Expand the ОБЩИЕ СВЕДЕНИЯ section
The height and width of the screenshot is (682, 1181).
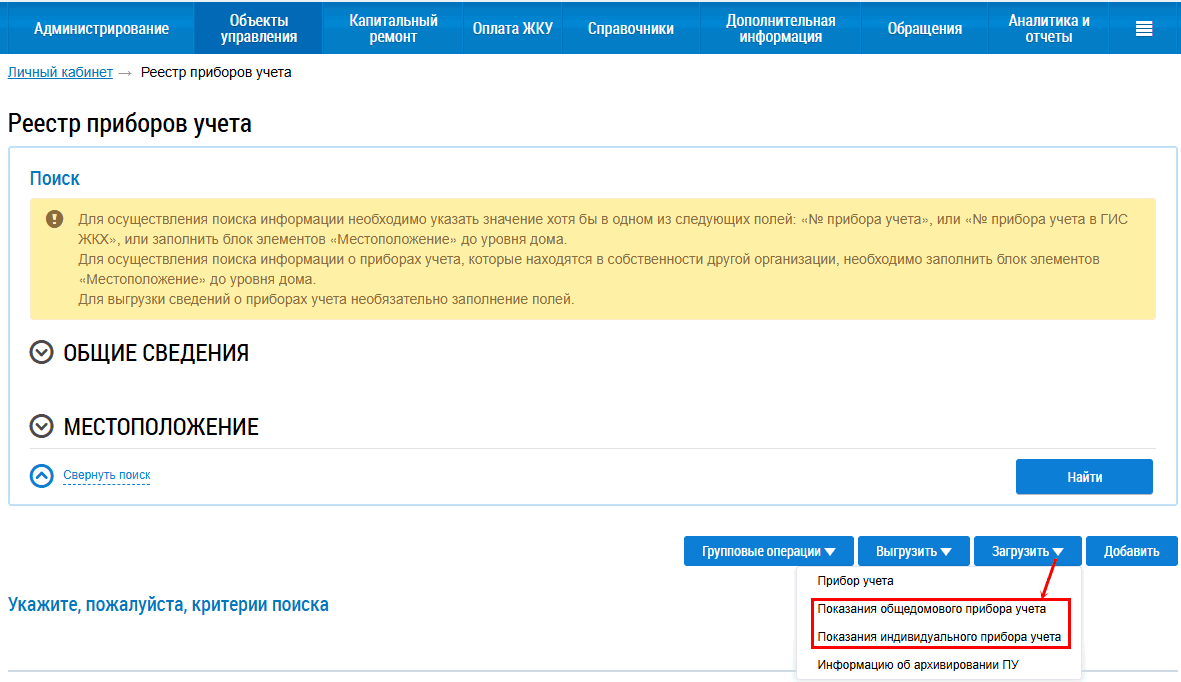click(41, 353)
